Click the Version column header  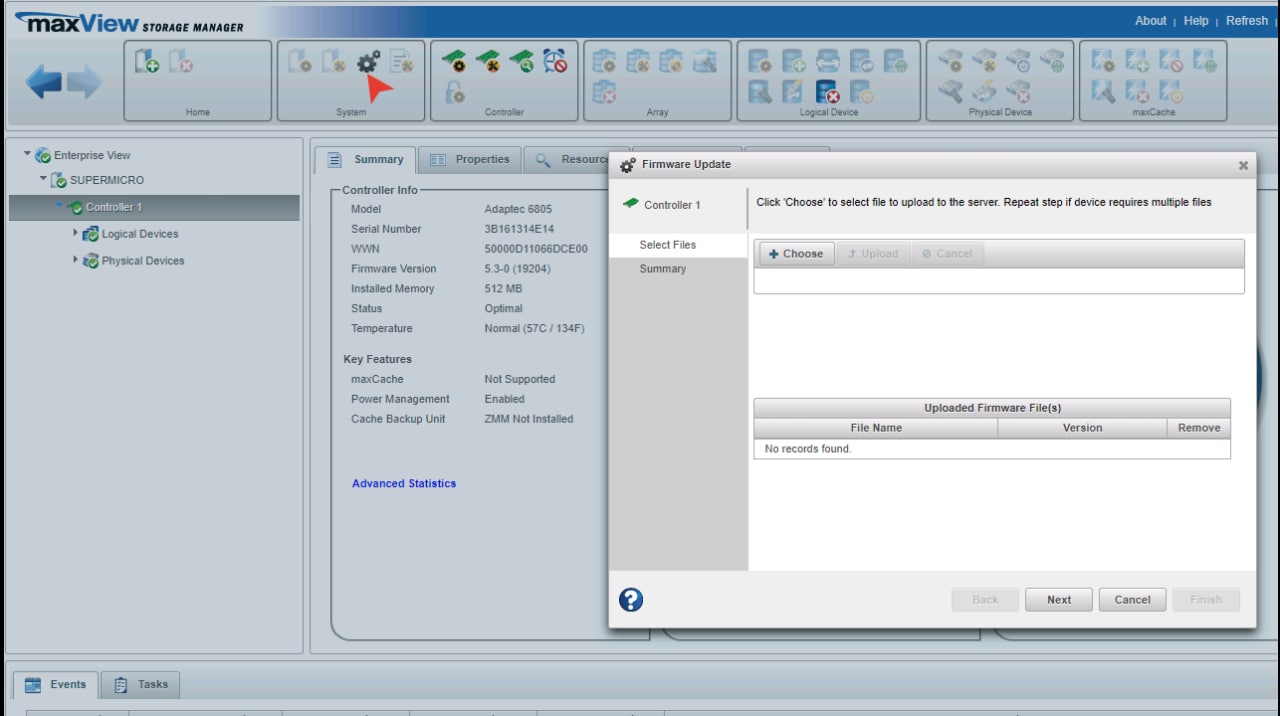click(x=1082, y=428)
